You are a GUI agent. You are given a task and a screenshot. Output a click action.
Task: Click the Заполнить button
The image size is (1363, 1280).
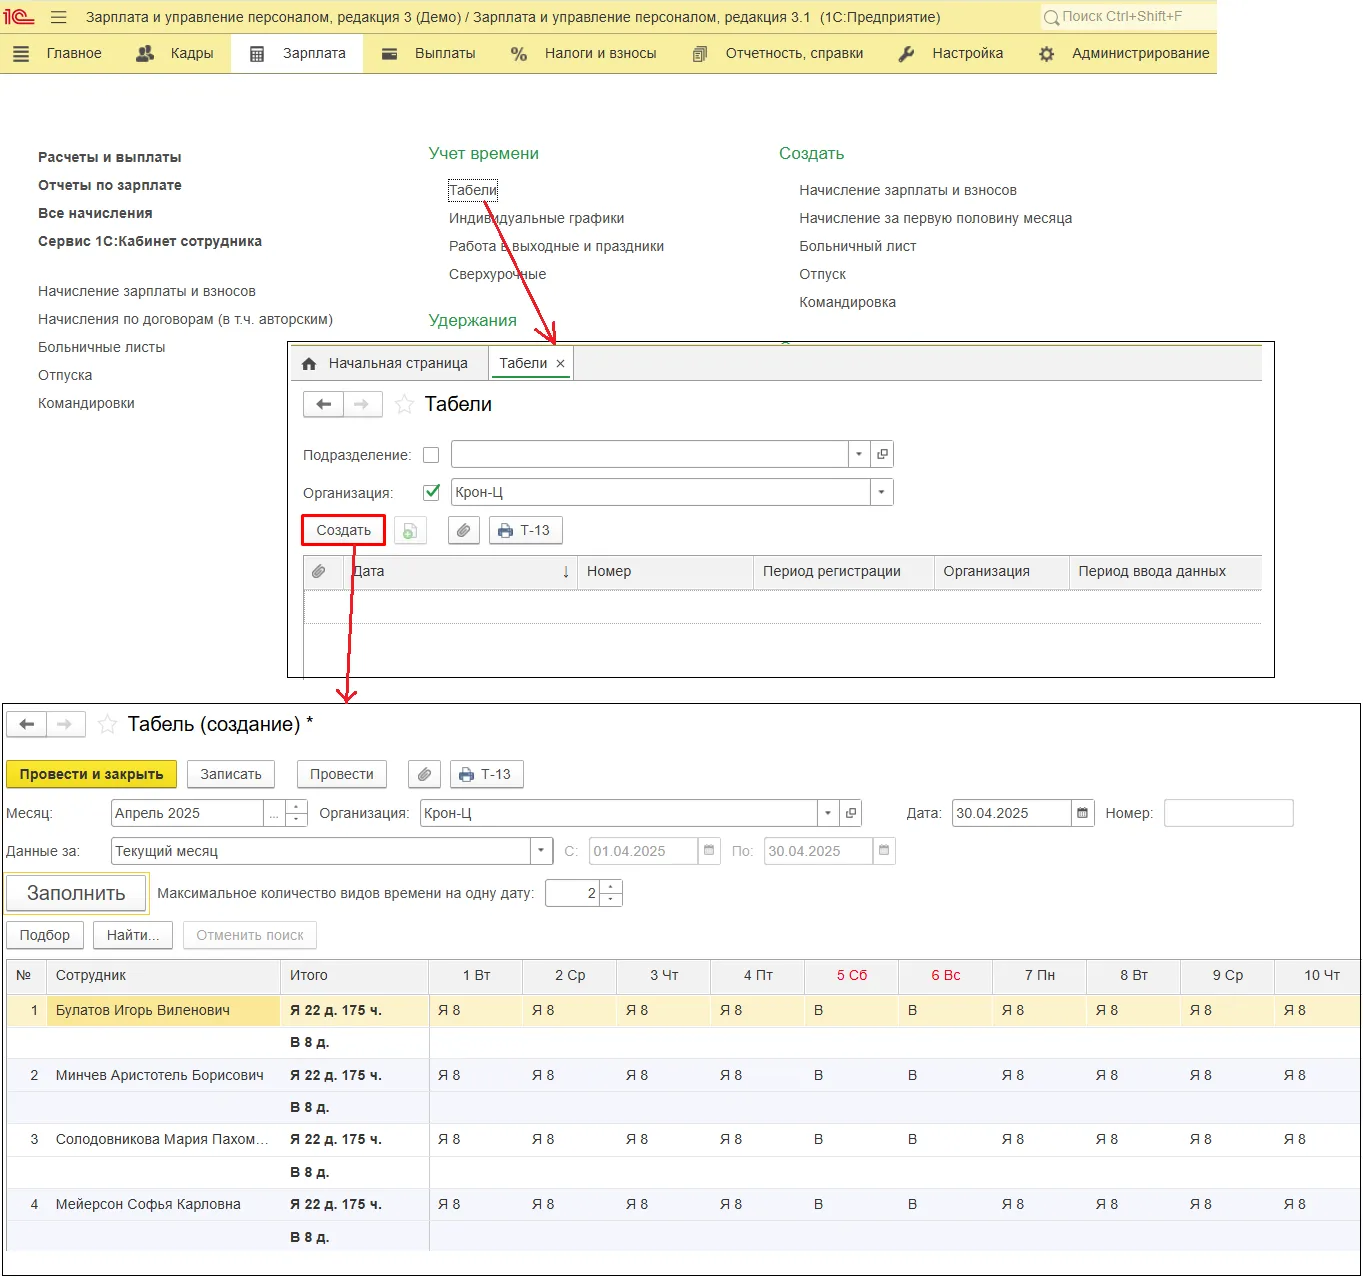[x=76, y=893]
